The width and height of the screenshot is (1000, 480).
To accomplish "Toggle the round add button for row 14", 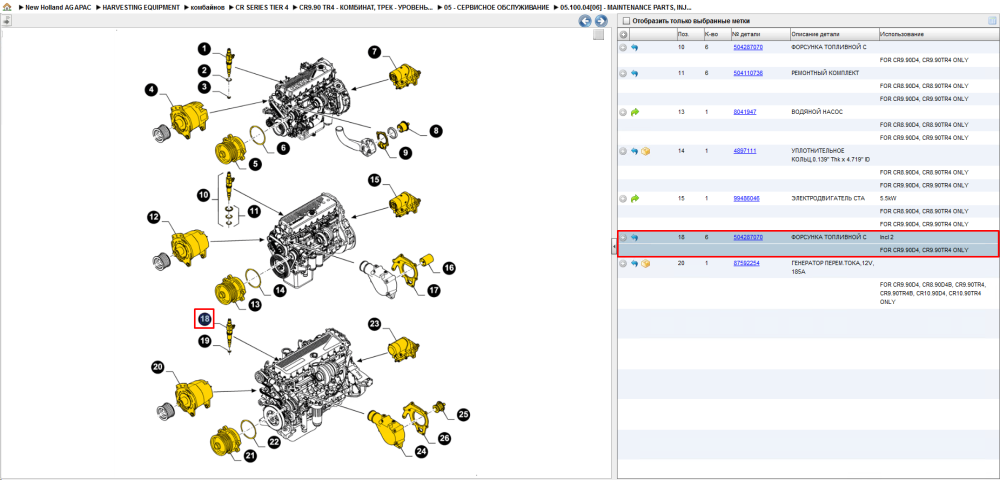I will [x=623, y=151].
